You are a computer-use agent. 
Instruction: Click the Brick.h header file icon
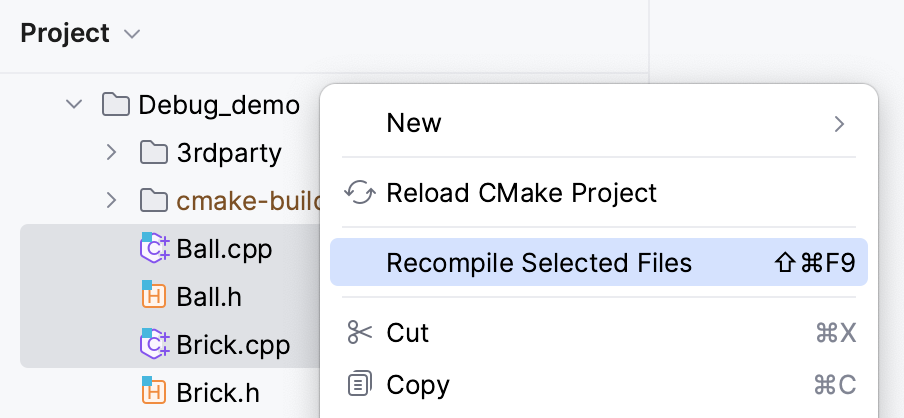tap(154, 393)
